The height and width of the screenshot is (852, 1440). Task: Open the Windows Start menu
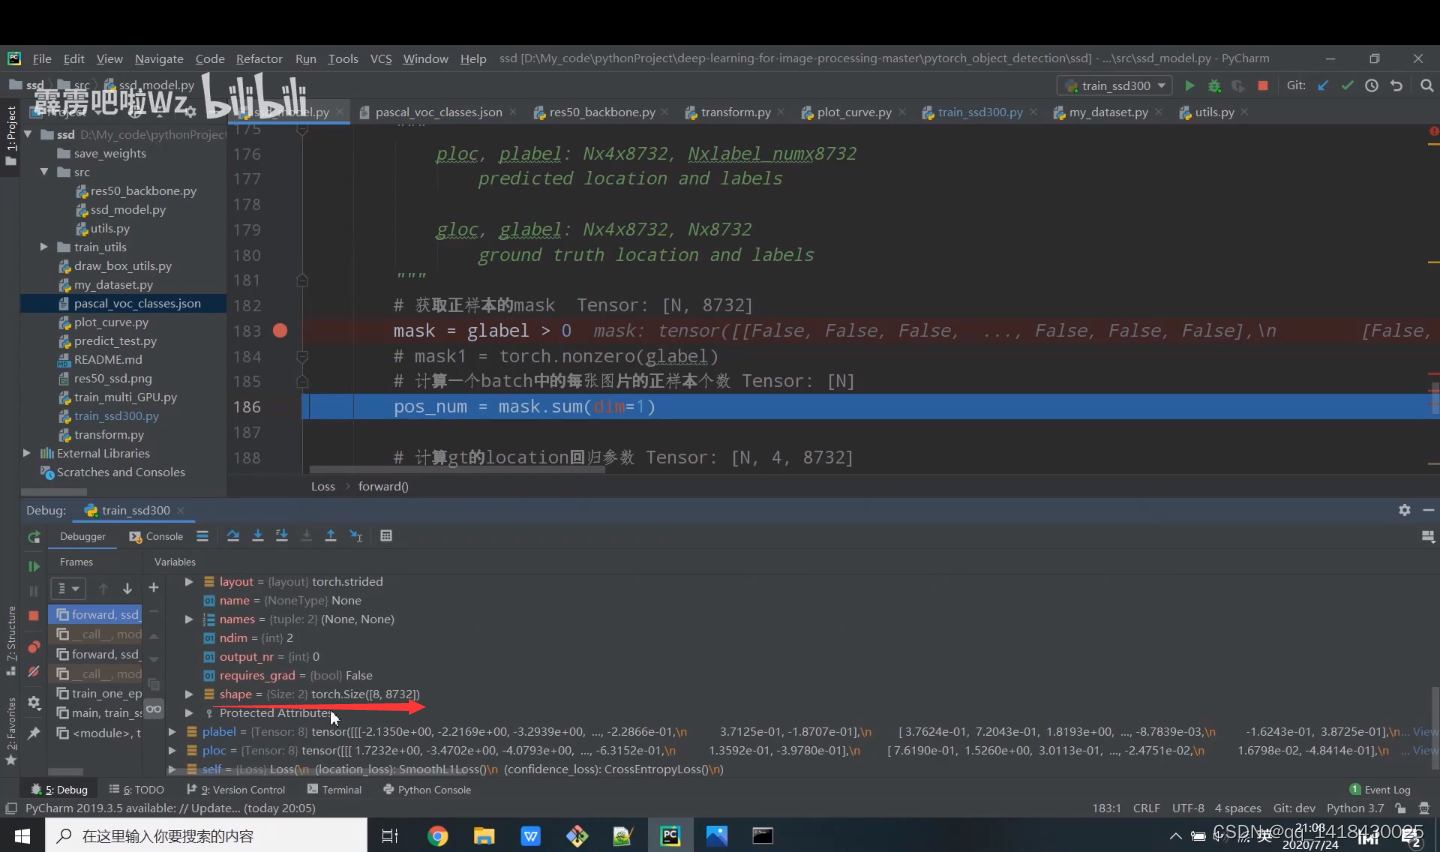[22, 835]
